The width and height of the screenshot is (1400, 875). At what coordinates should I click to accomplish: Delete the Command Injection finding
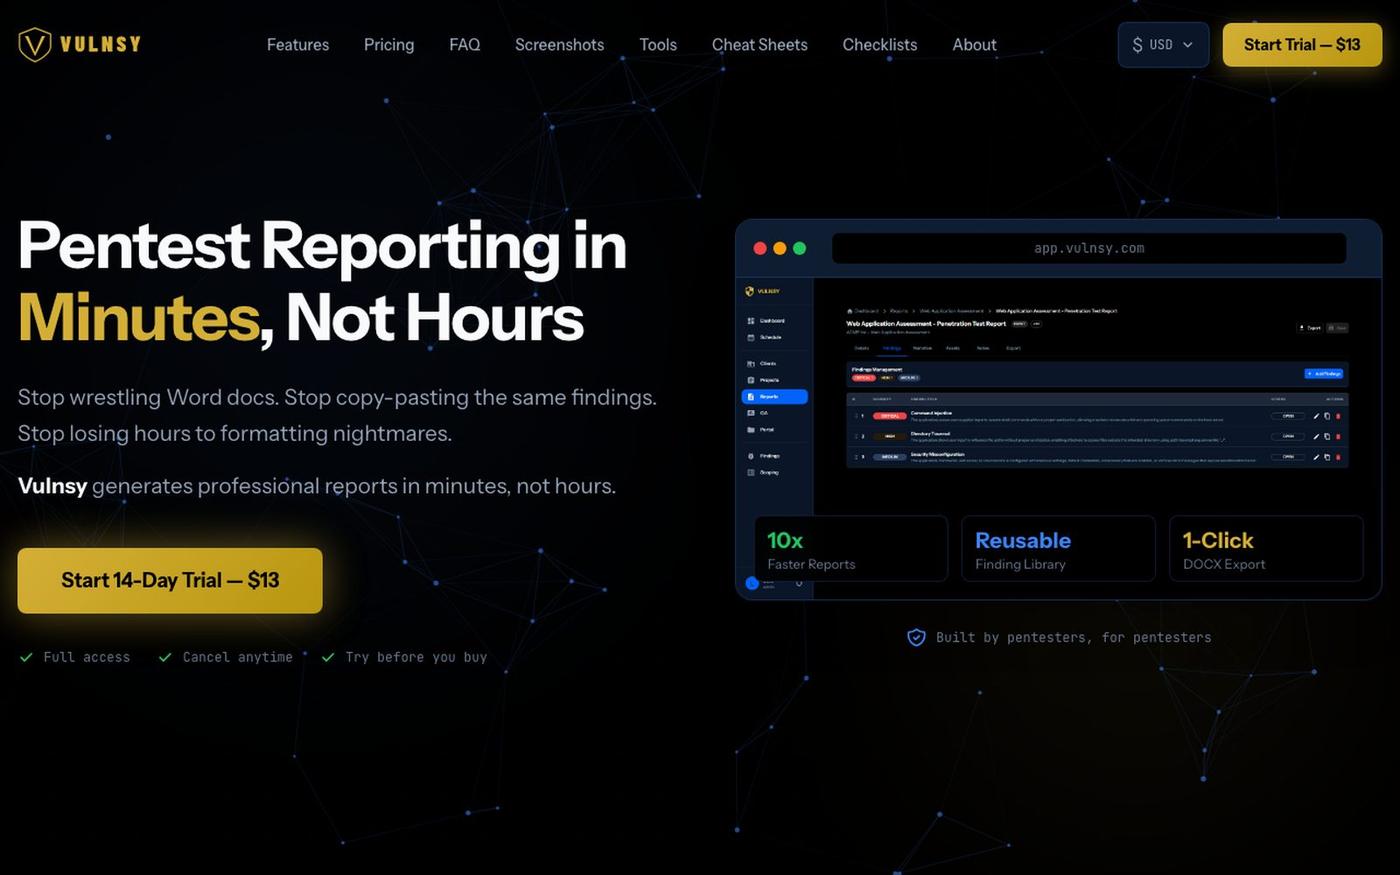coord(1338,416)
